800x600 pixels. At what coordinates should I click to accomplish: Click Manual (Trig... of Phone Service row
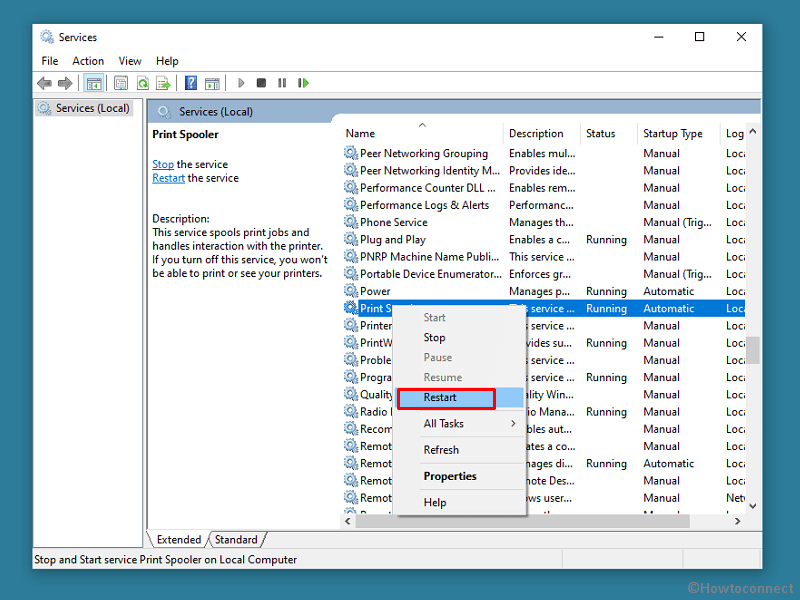677,222
